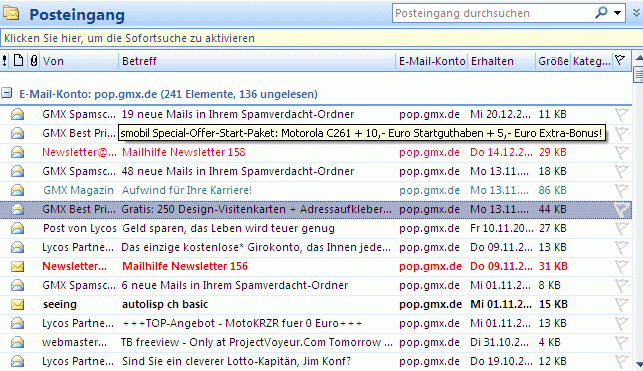Sort by the Erhalten column header
Screen dimensions: 643x371
[x=502, y=61]
